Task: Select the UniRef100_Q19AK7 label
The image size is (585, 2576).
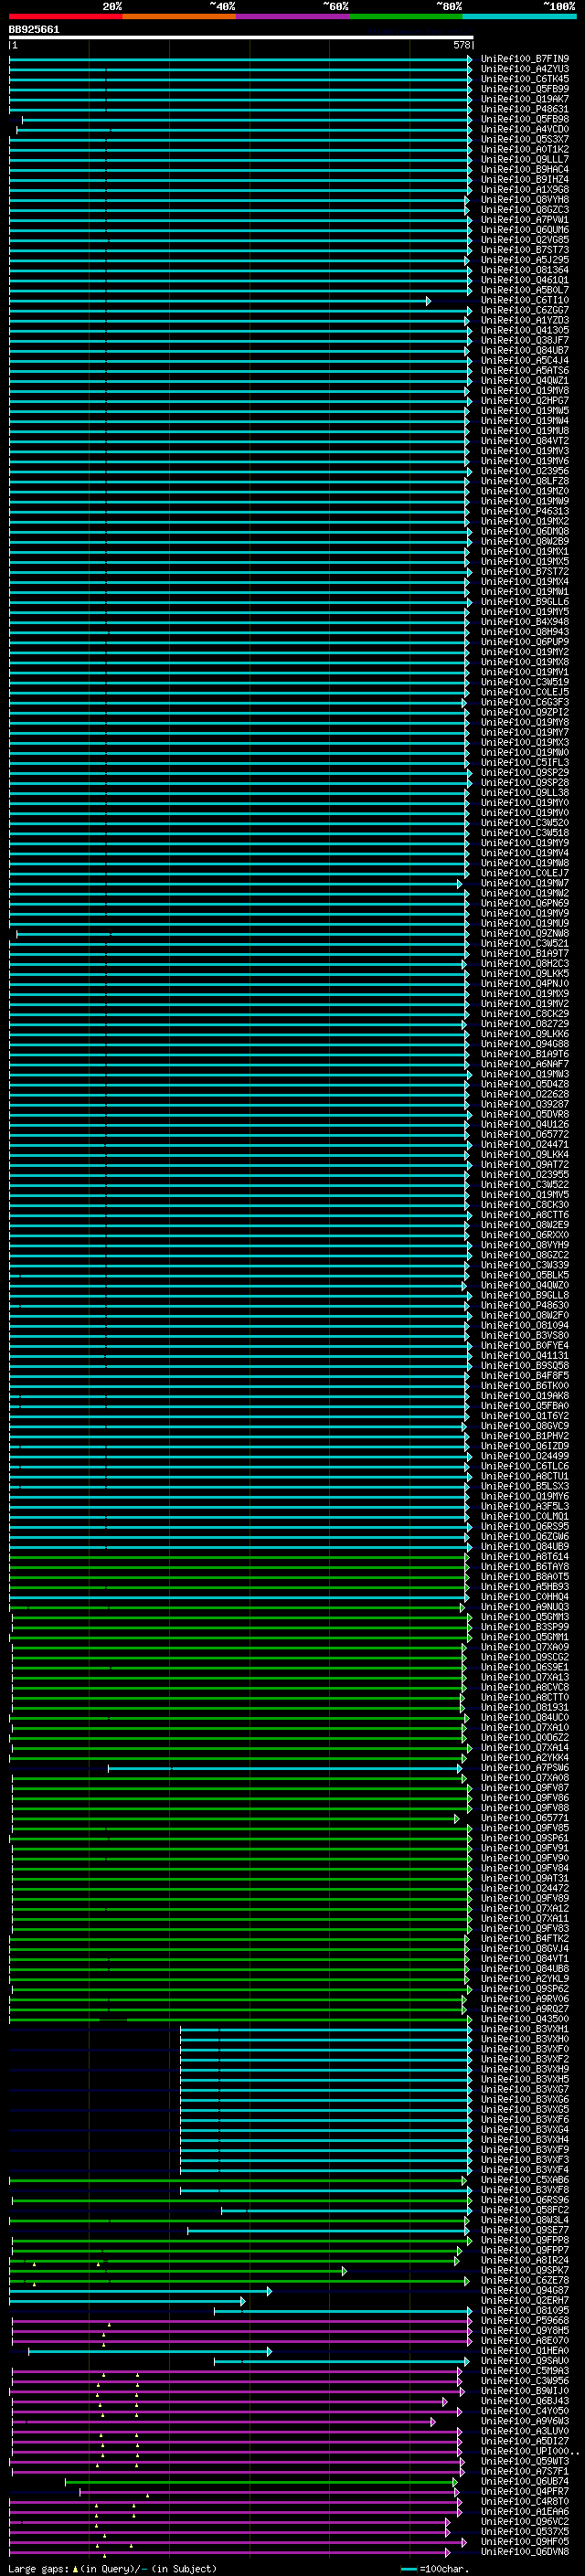Action: 525,99
